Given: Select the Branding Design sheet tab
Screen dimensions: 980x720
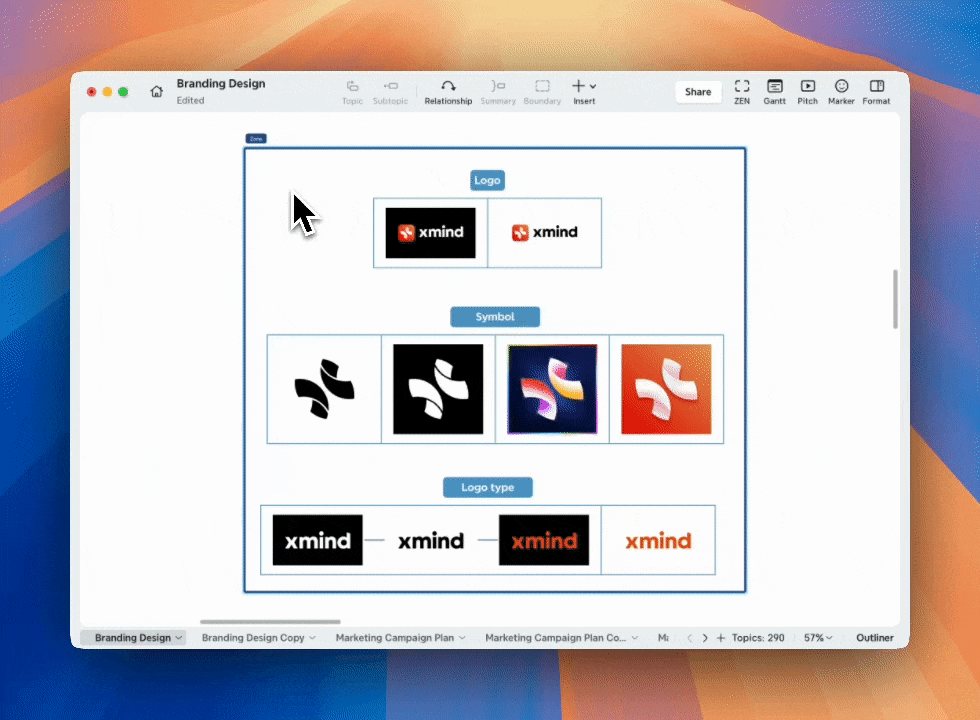Looking at the screenshot, I should [x=132, y=638].
